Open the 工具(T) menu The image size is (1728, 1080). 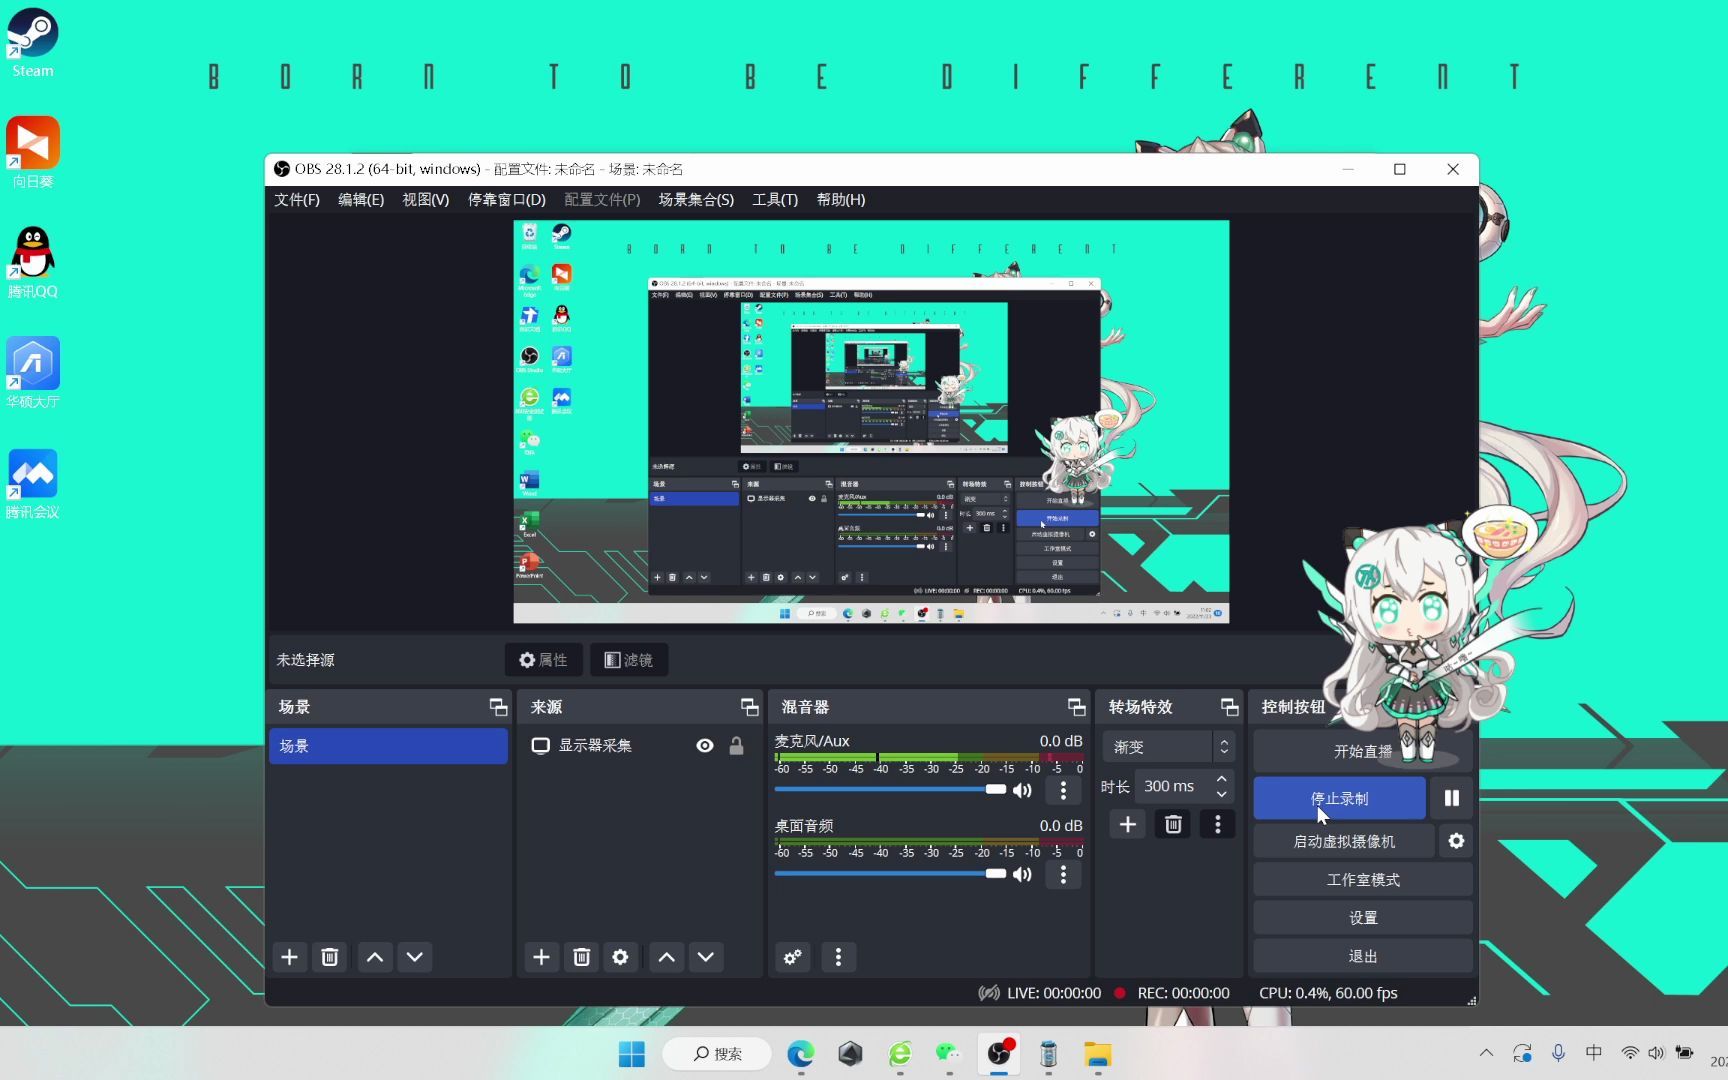coord(775,200)
